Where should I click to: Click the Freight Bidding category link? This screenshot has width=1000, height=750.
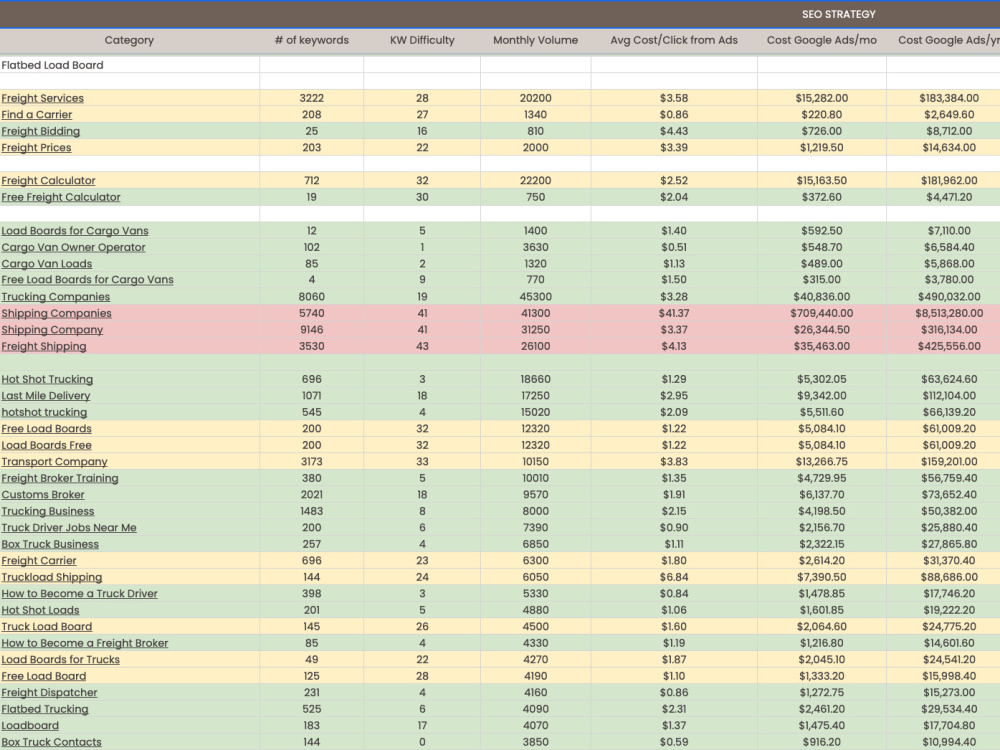[x=40, y=131]
